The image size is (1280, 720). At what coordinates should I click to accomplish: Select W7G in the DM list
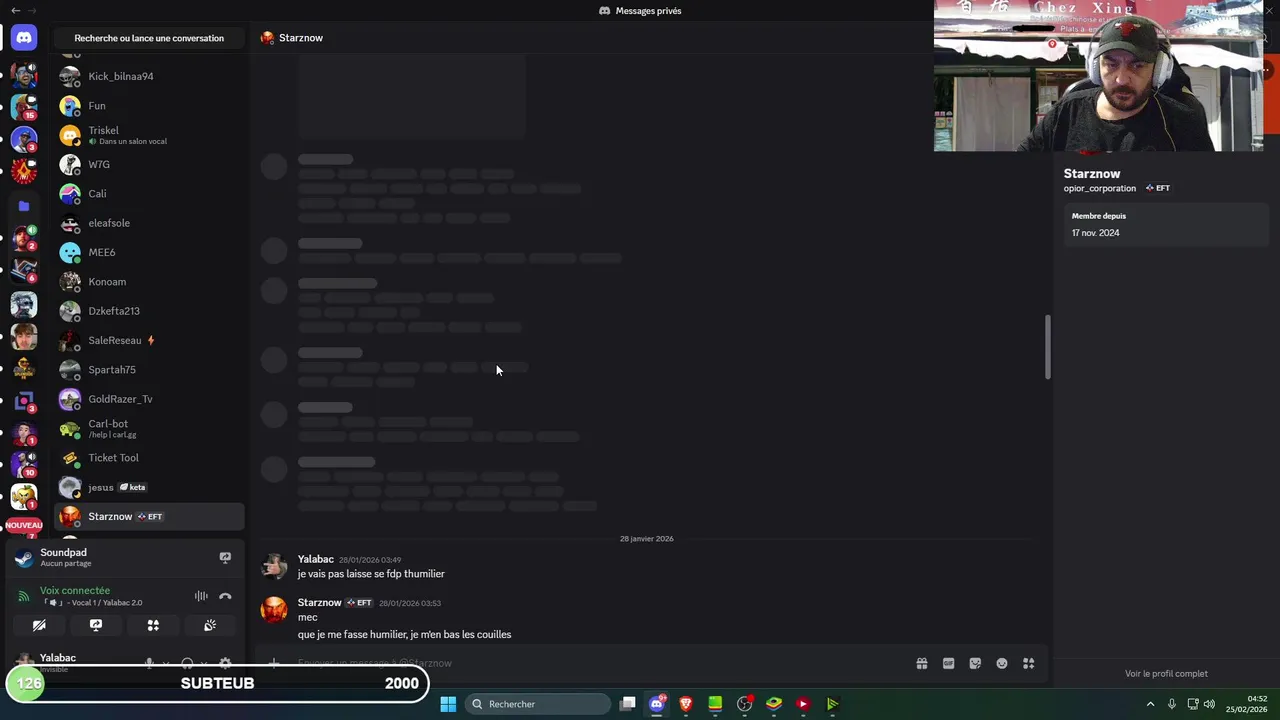pyautogui.click(x=149, y=164)
